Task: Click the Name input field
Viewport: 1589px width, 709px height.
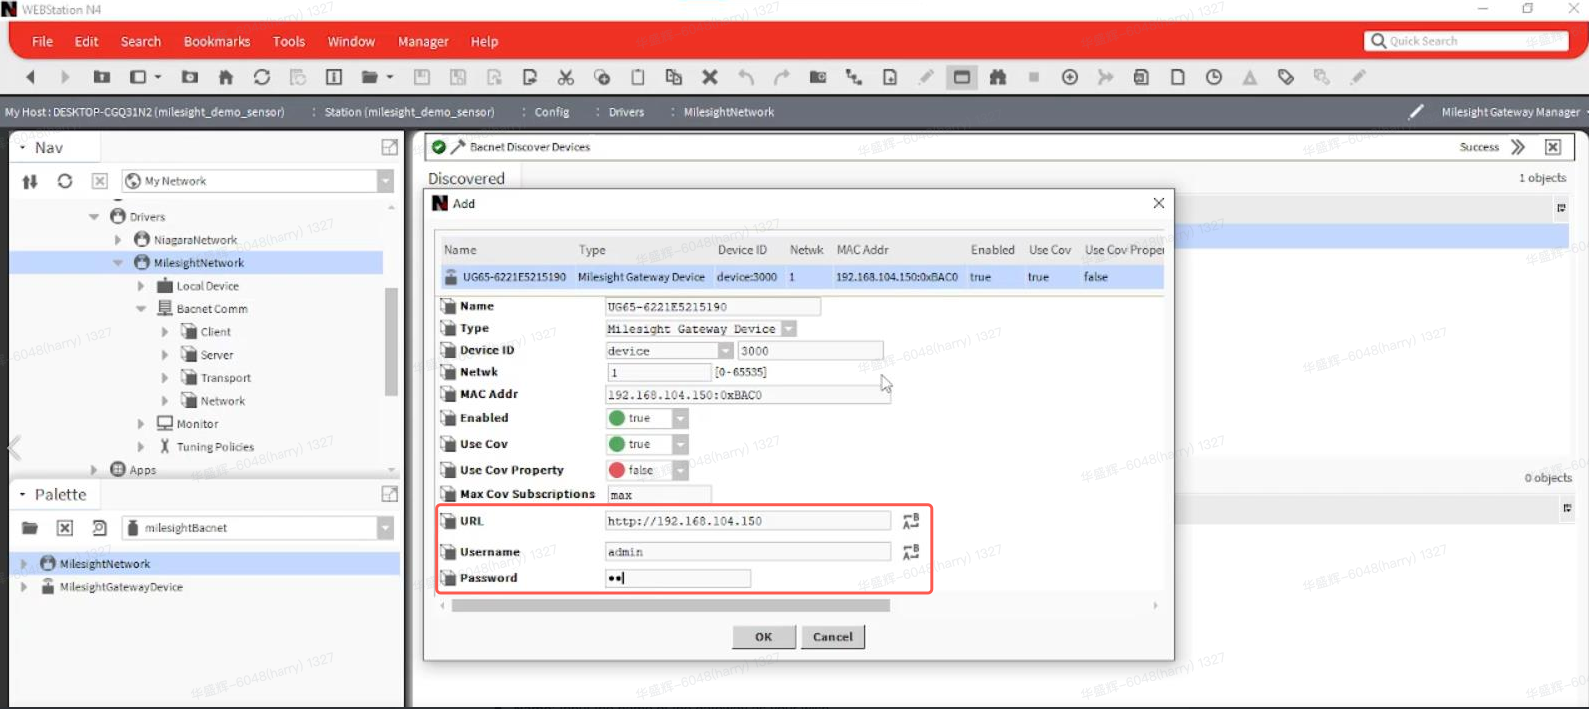Action: 713,307
